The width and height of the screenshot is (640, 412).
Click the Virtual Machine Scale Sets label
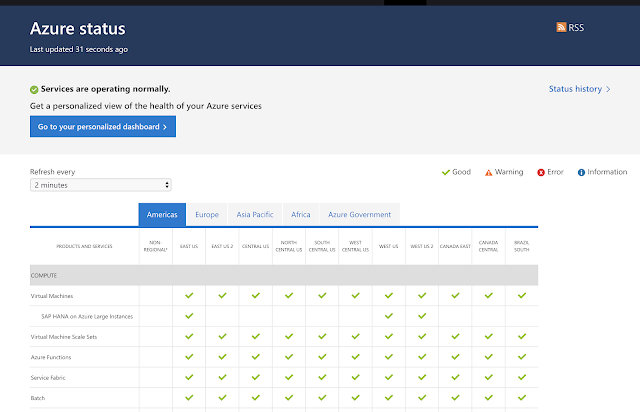coord(64,337)
